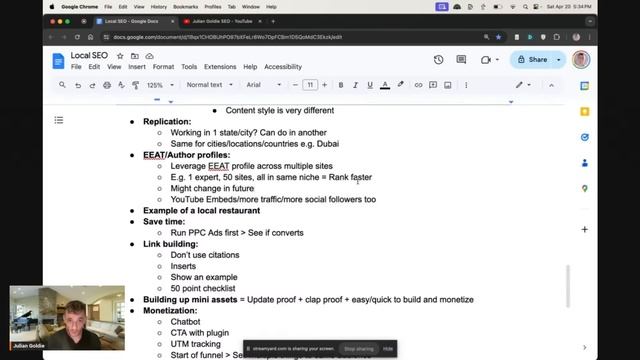This screenshot has height=360, width=640.
Task: Toggle underline formatting
Action: [x=370, y=85]
